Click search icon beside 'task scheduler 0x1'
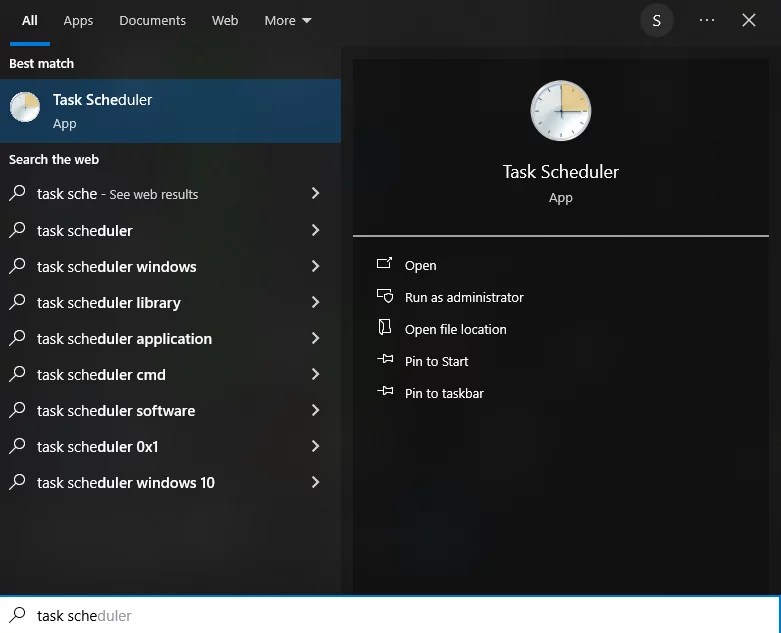Image resolution: width=781 pixels, height=633 pixels. point(17,445)
